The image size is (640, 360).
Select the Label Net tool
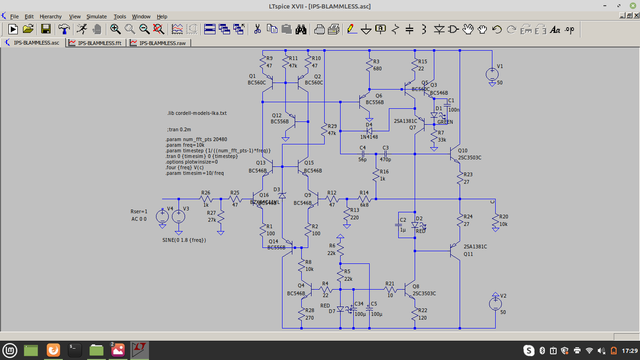380,29
